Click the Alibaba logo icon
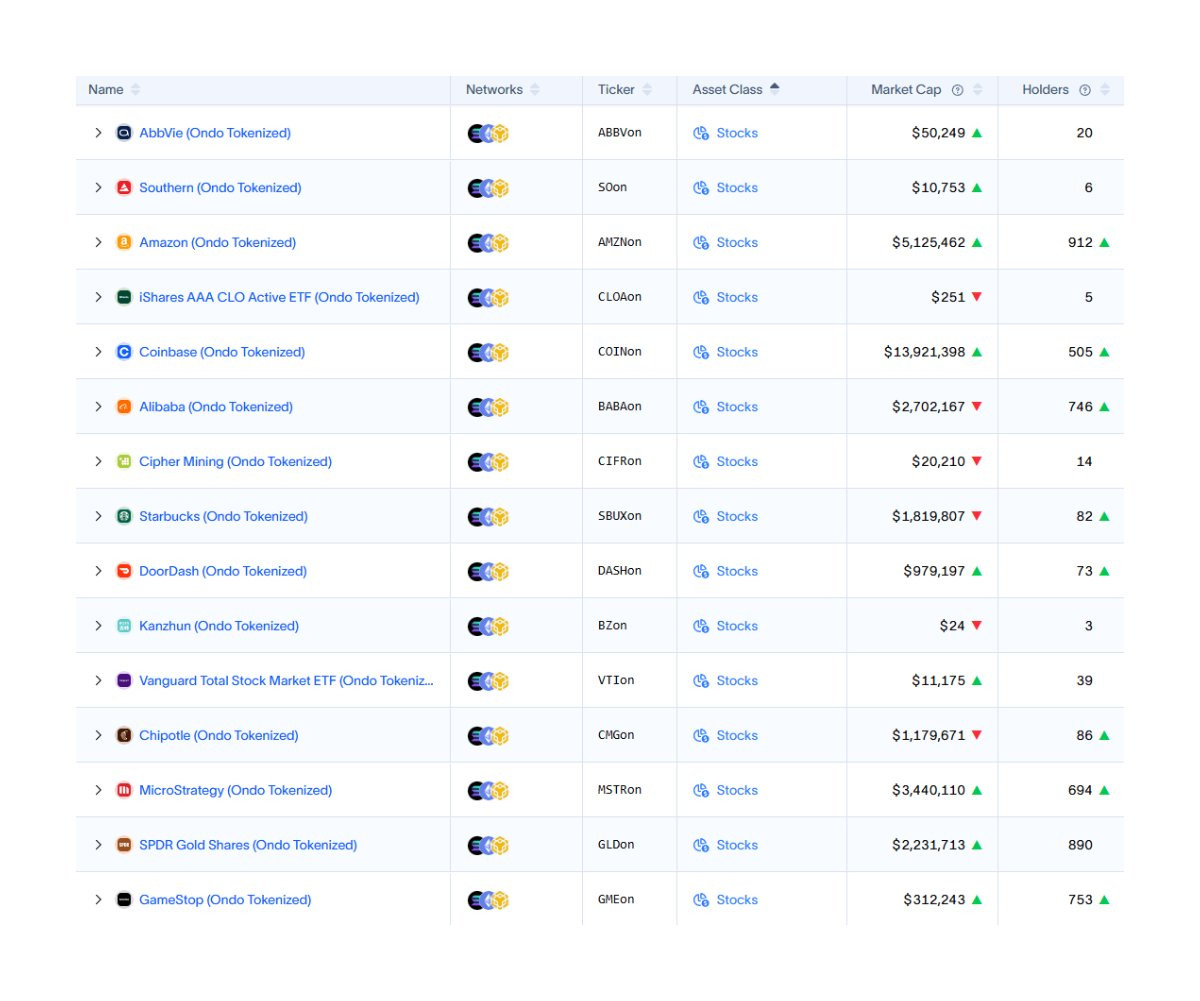 click(124, 407)
